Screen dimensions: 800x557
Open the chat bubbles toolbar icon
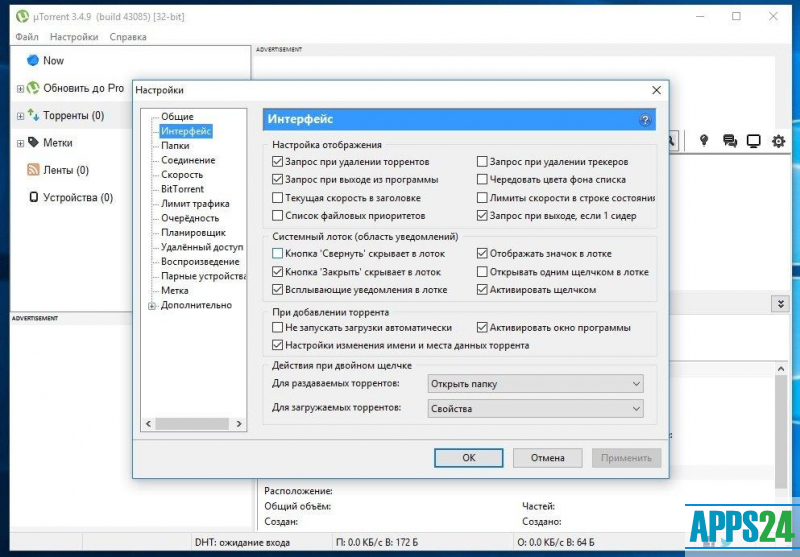730,141
